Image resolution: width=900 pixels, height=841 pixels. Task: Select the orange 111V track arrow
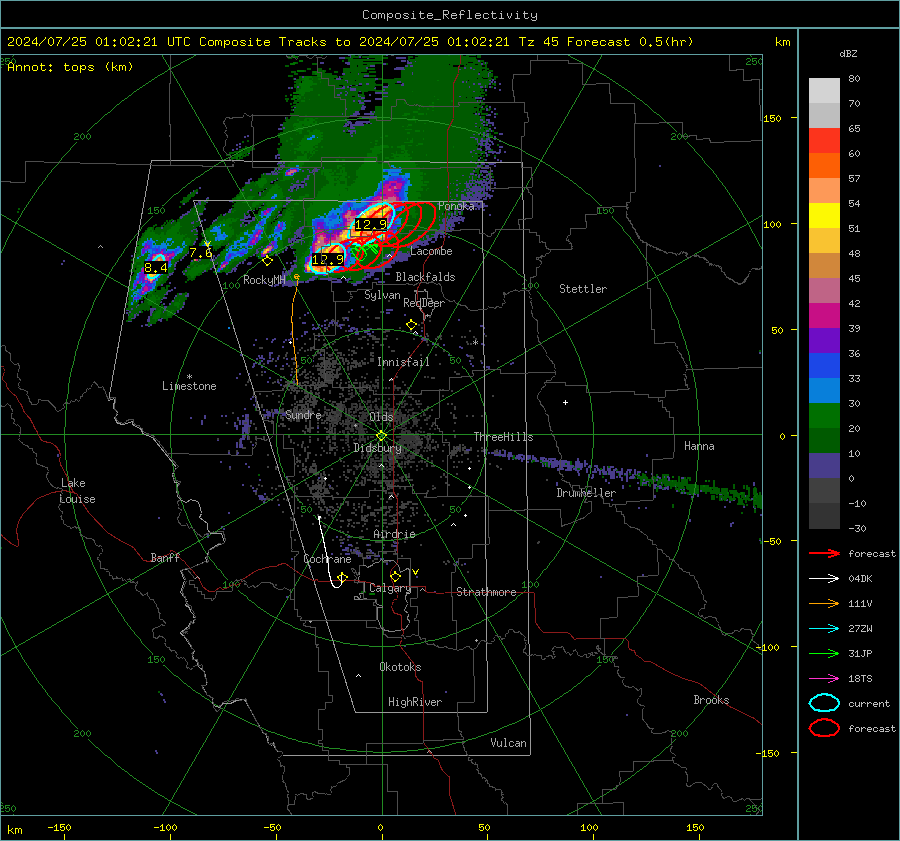click(823, 603)
